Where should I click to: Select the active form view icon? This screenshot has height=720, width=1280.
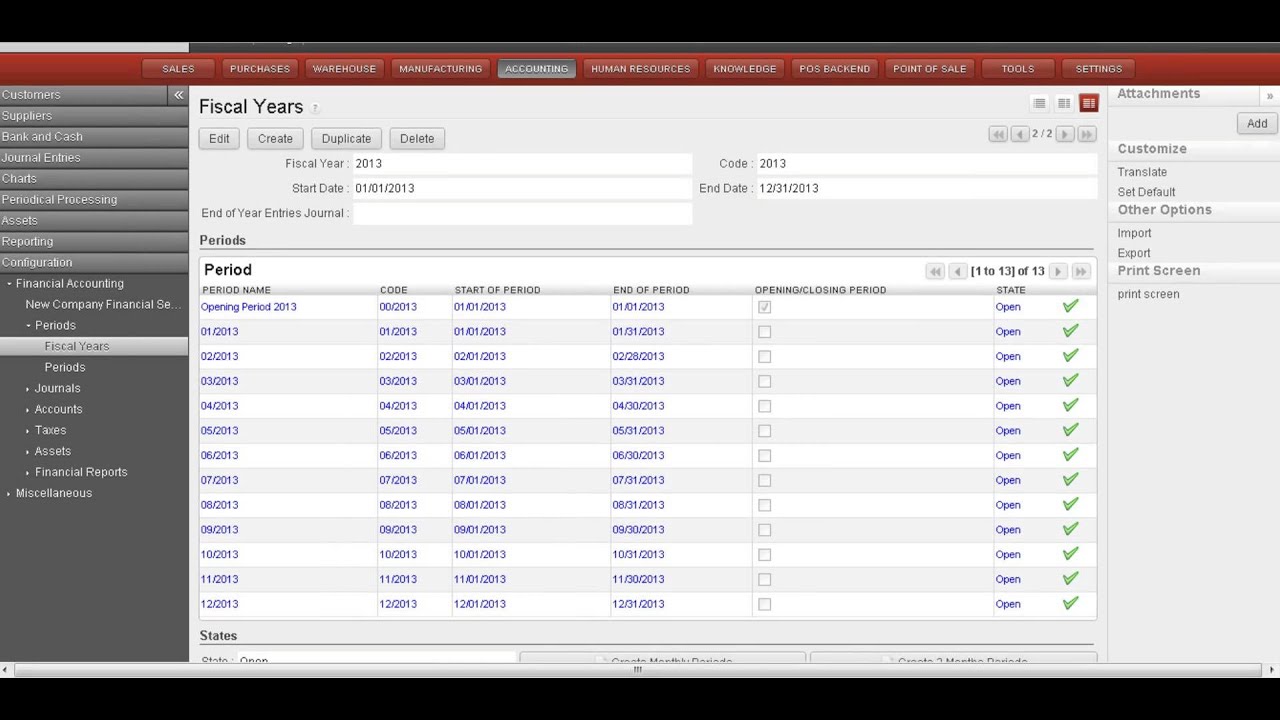click(1089, 104)
